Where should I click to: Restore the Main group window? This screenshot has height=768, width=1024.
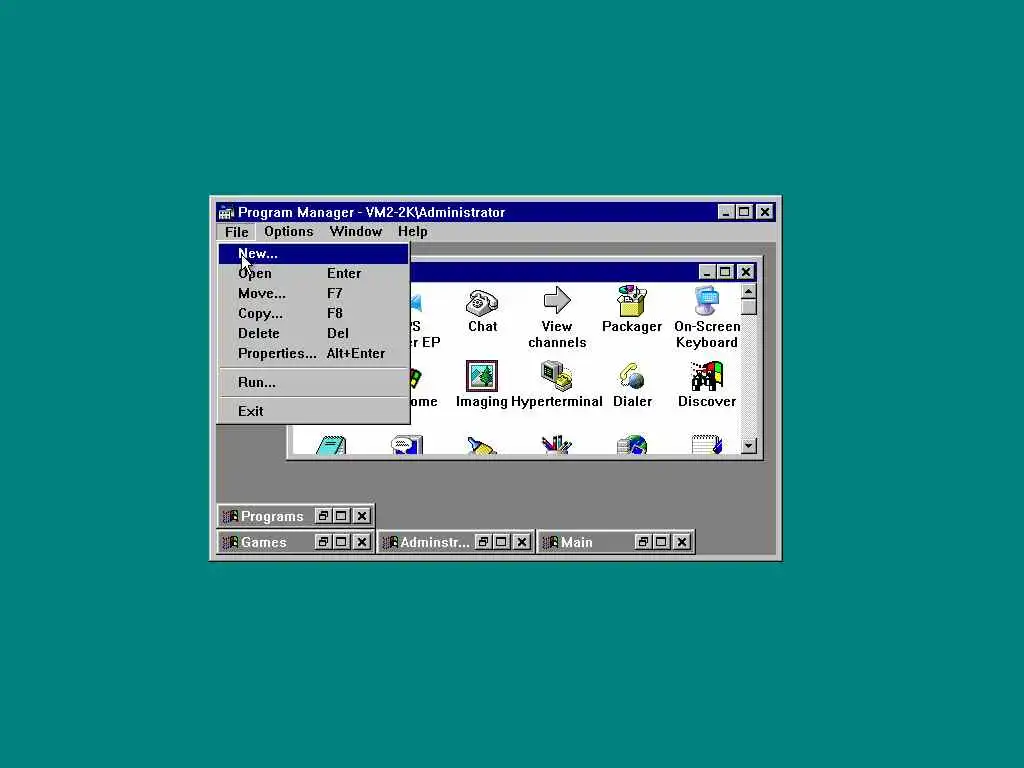click(643, 542)
